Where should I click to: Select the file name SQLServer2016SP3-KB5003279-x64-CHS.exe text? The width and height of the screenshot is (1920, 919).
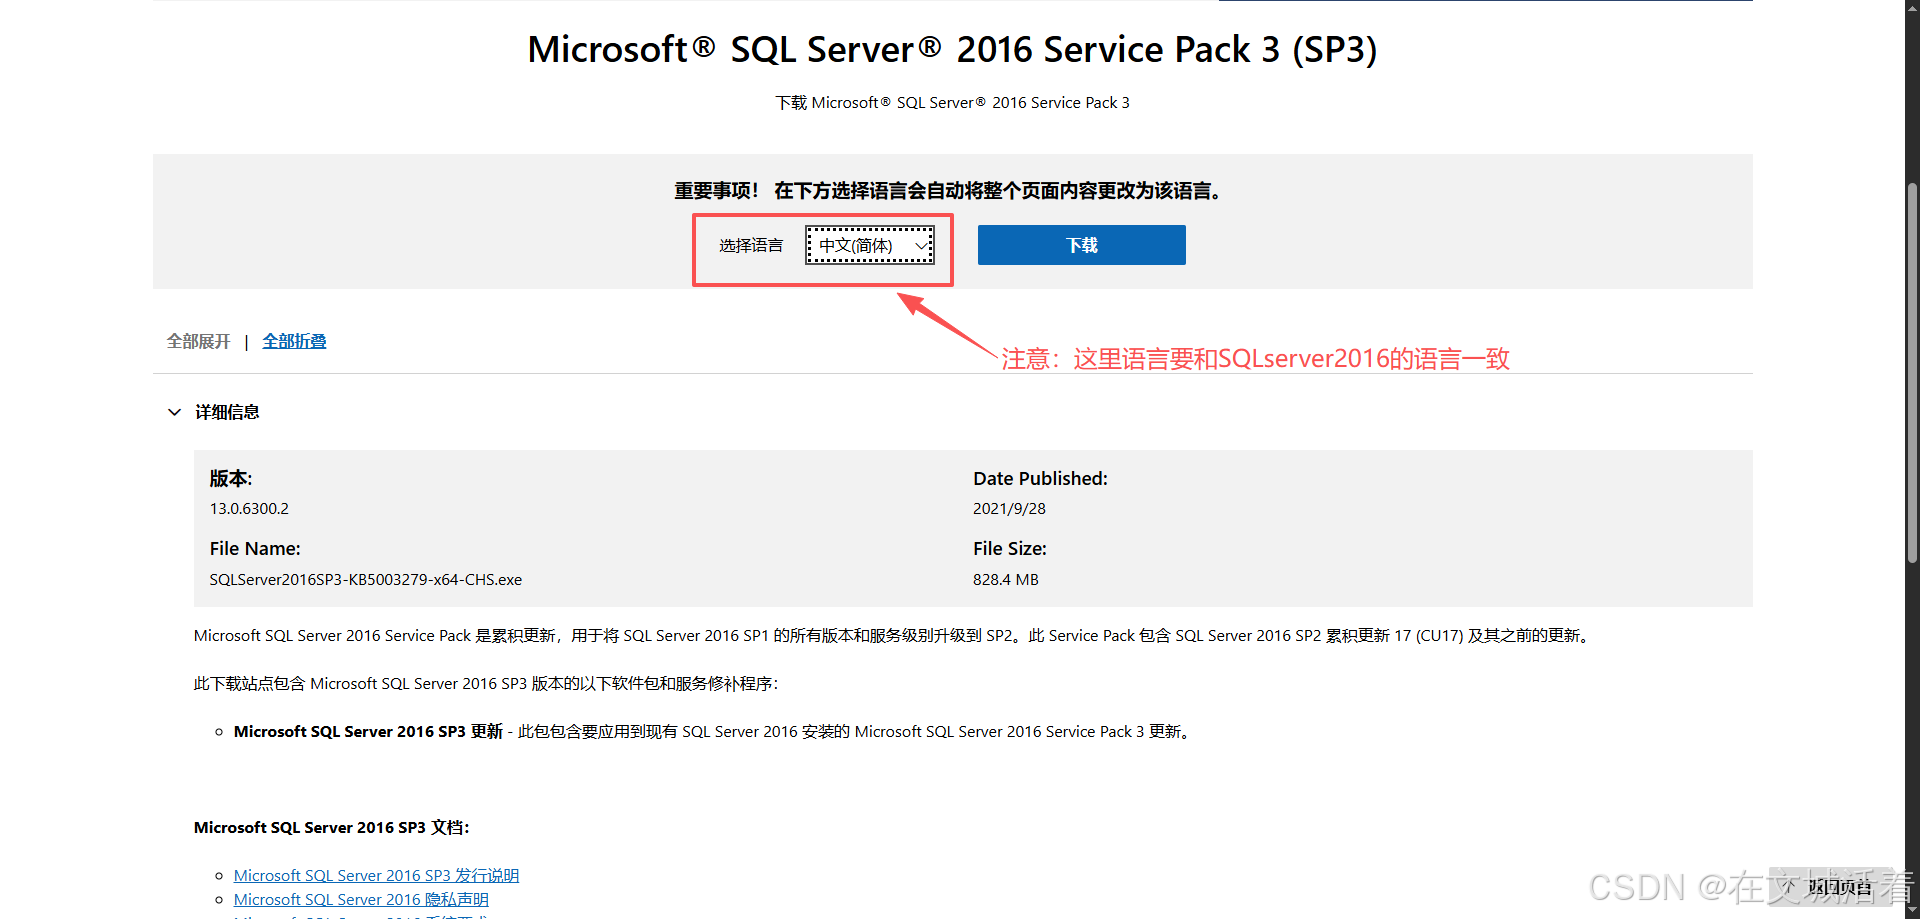[x=365, y=579]
